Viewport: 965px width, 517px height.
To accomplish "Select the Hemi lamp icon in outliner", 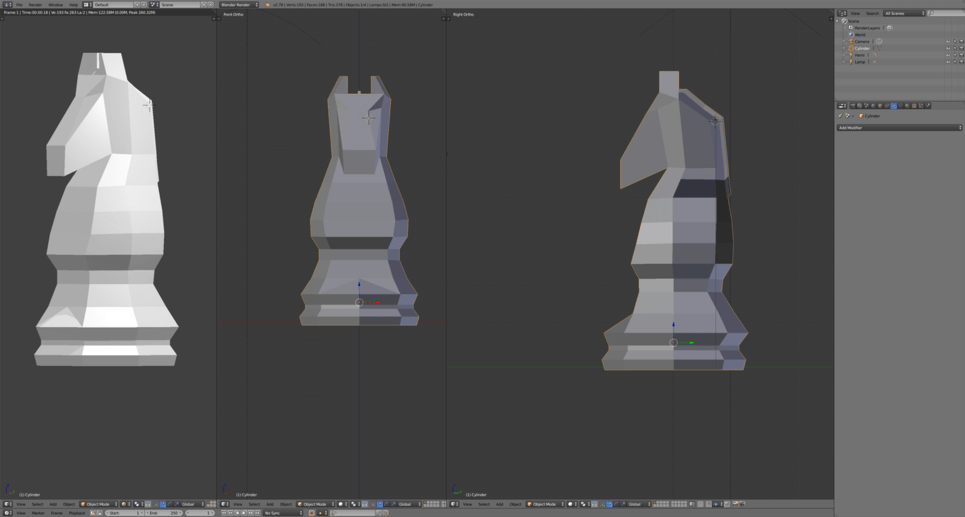I will point(851,55).
